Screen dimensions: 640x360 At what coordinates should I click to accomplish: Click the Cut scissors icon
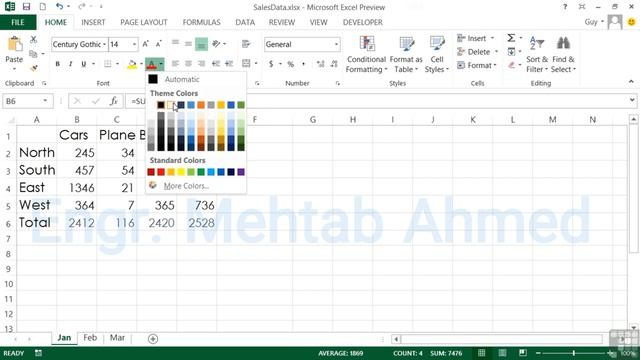tap(33, 39)
